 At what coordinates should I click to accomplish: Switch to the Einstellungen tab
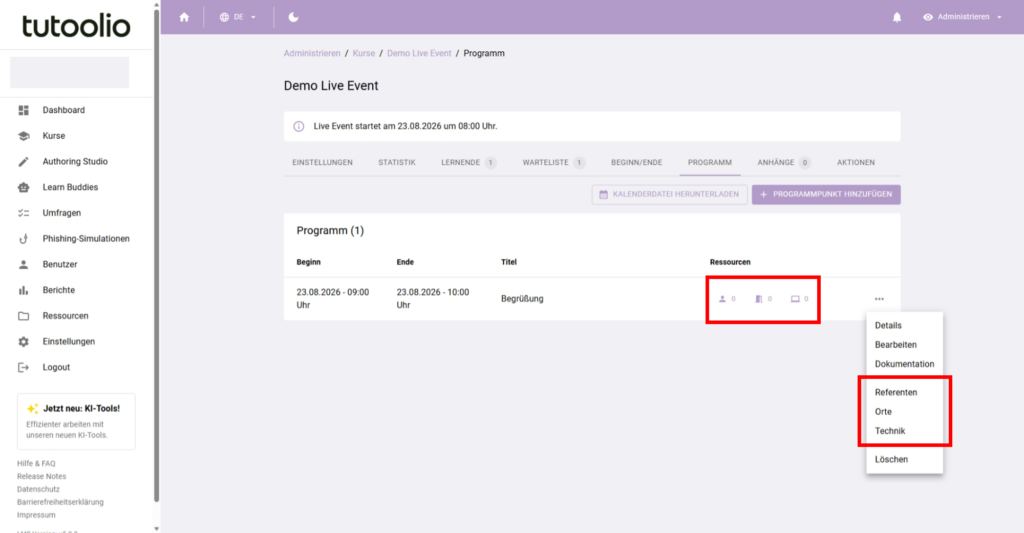322,163
